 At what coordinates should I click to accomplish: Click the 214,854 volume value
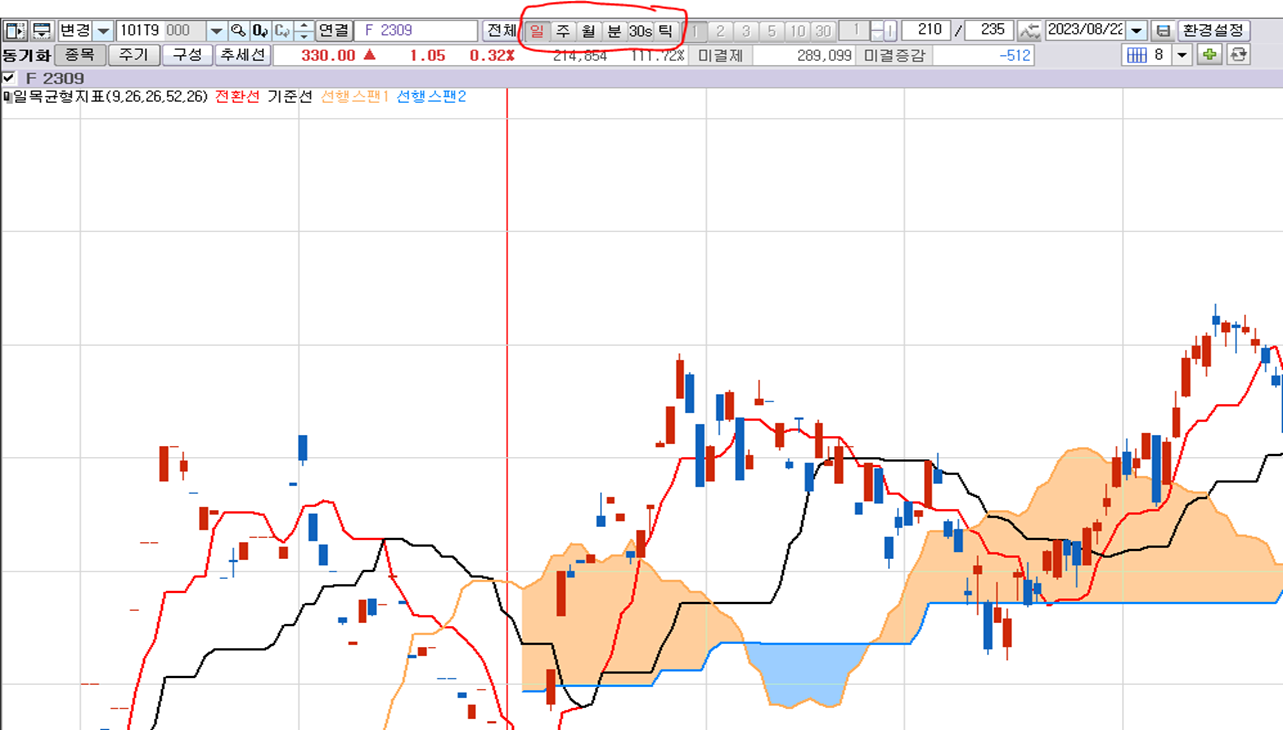[x=580, y=56]
